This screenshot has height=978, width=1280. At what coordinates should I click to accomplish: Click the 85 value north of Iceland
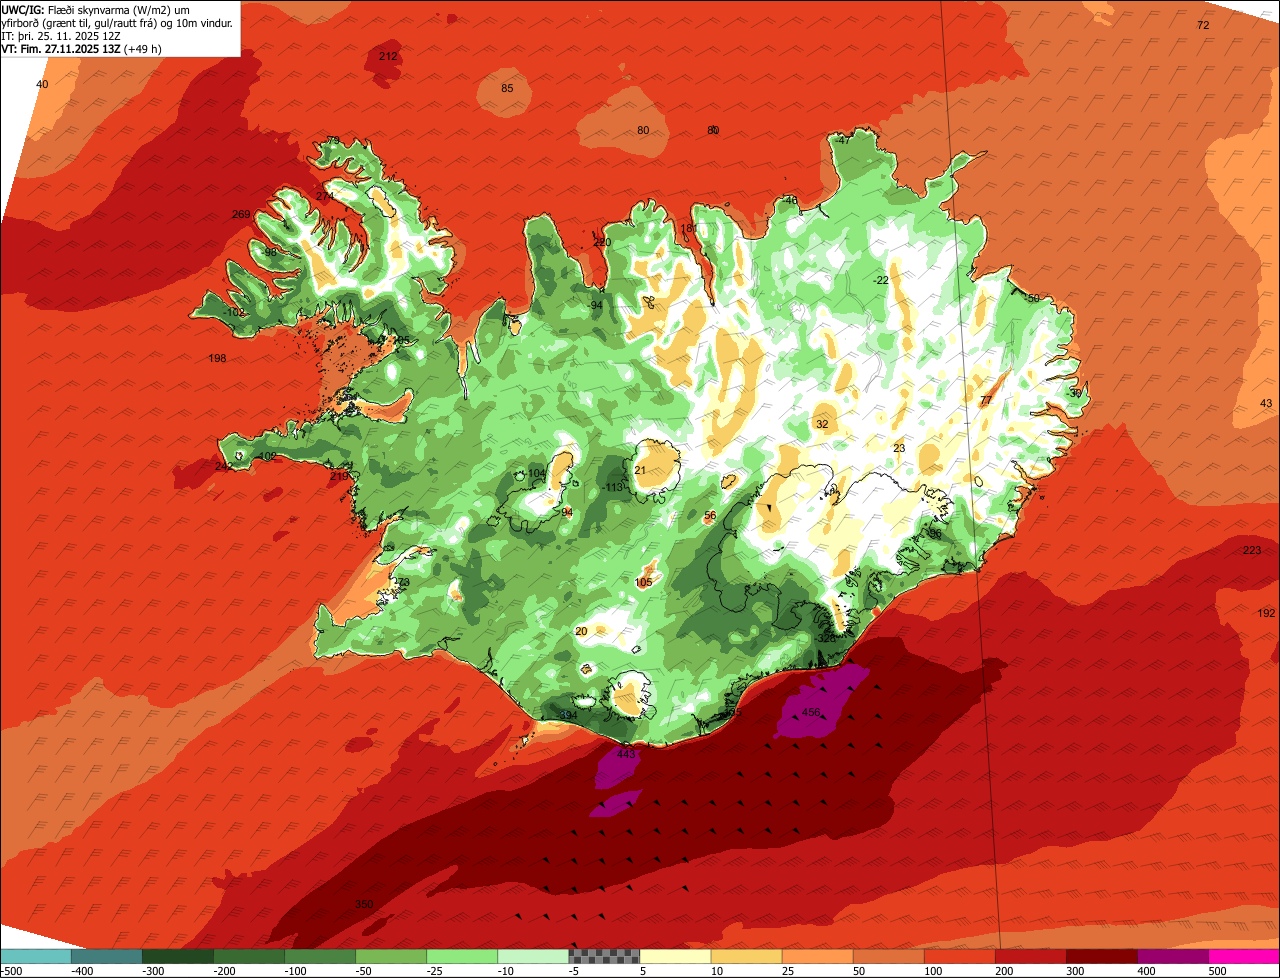507,88
